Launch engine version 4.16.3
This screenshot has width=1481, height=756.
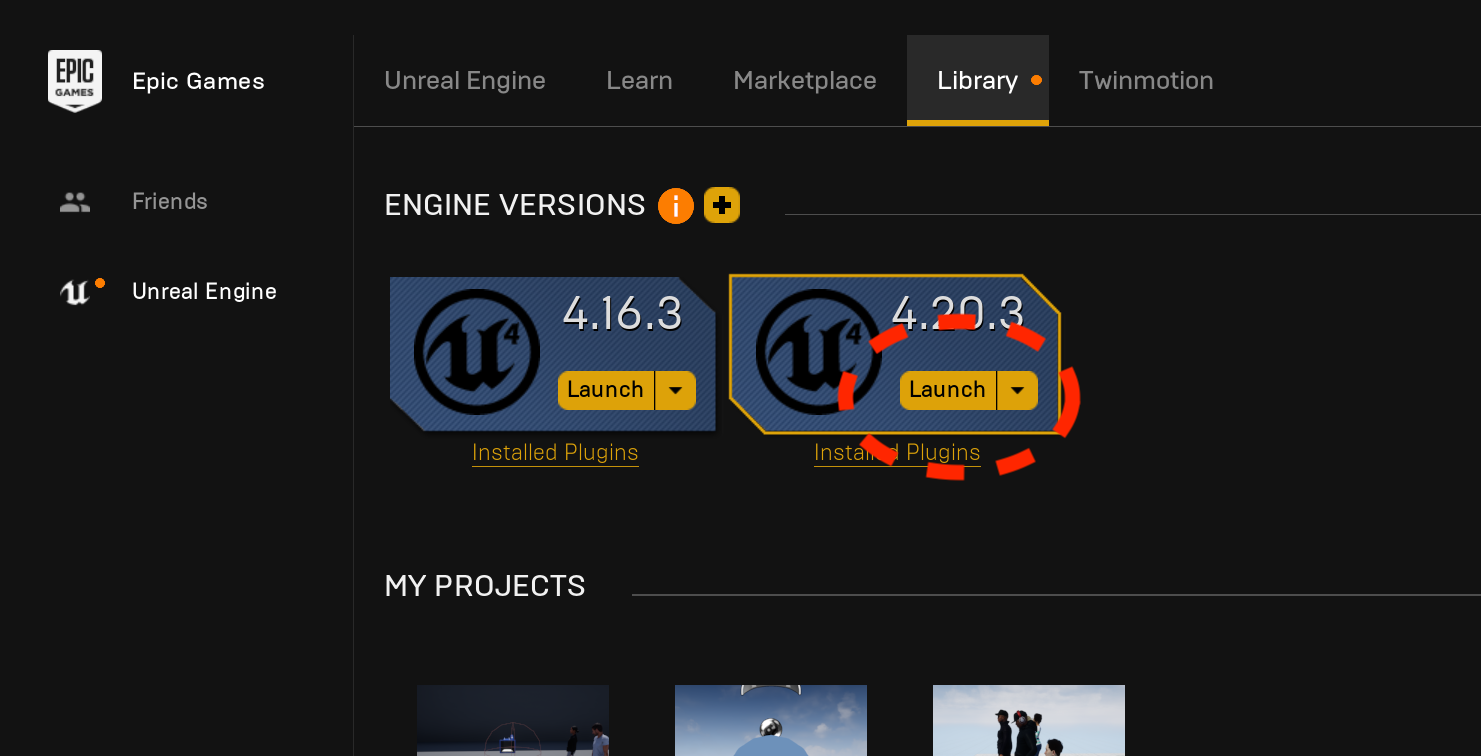(x=605, y=390)
